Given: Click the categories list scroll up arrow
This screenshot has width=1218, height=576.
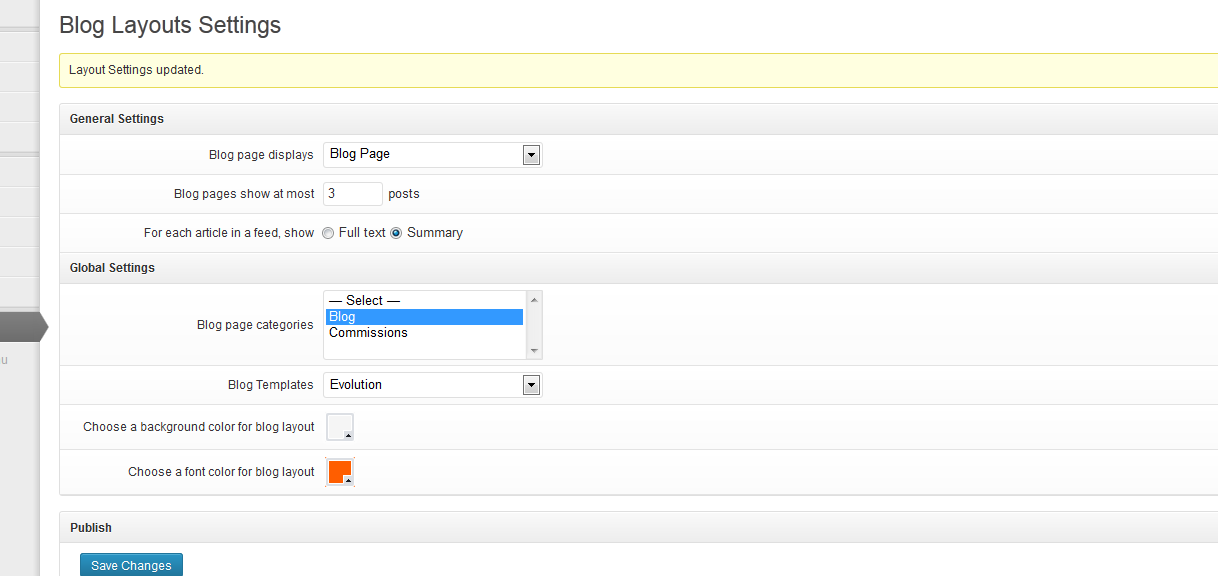Looking at the screenshot, I should click(x=534, y=299).
